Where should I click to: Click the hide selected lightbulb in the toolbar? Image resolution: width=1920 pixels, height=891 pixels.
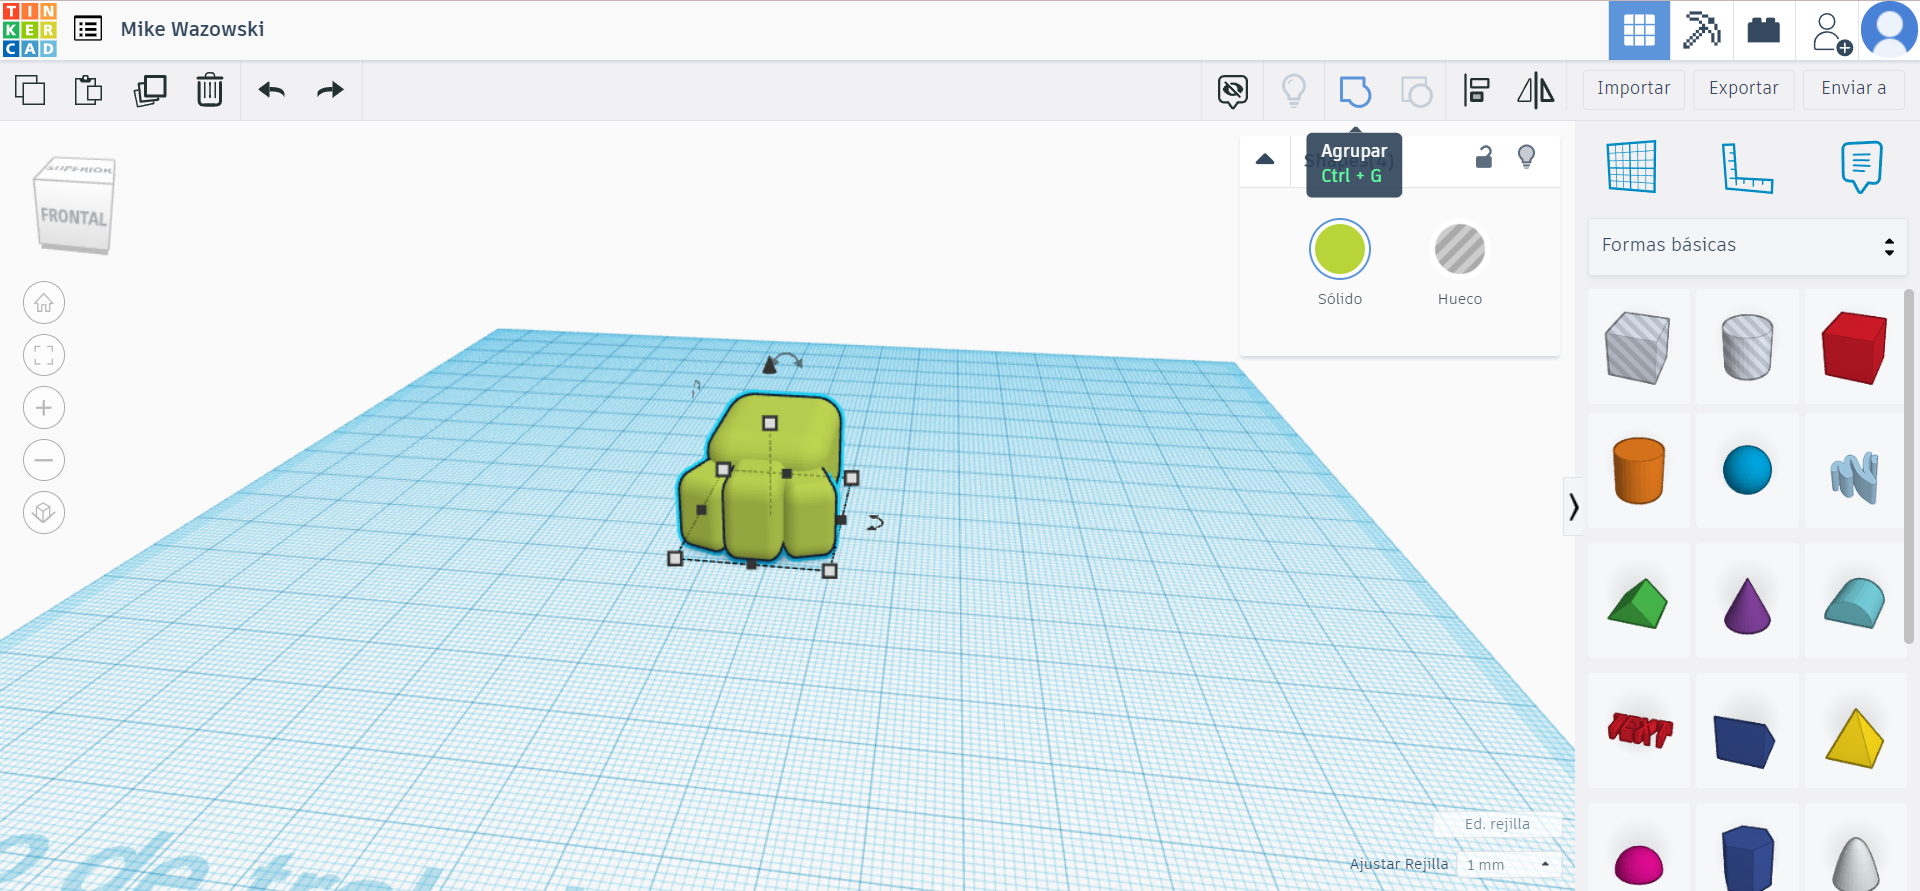coord(1294,91)
